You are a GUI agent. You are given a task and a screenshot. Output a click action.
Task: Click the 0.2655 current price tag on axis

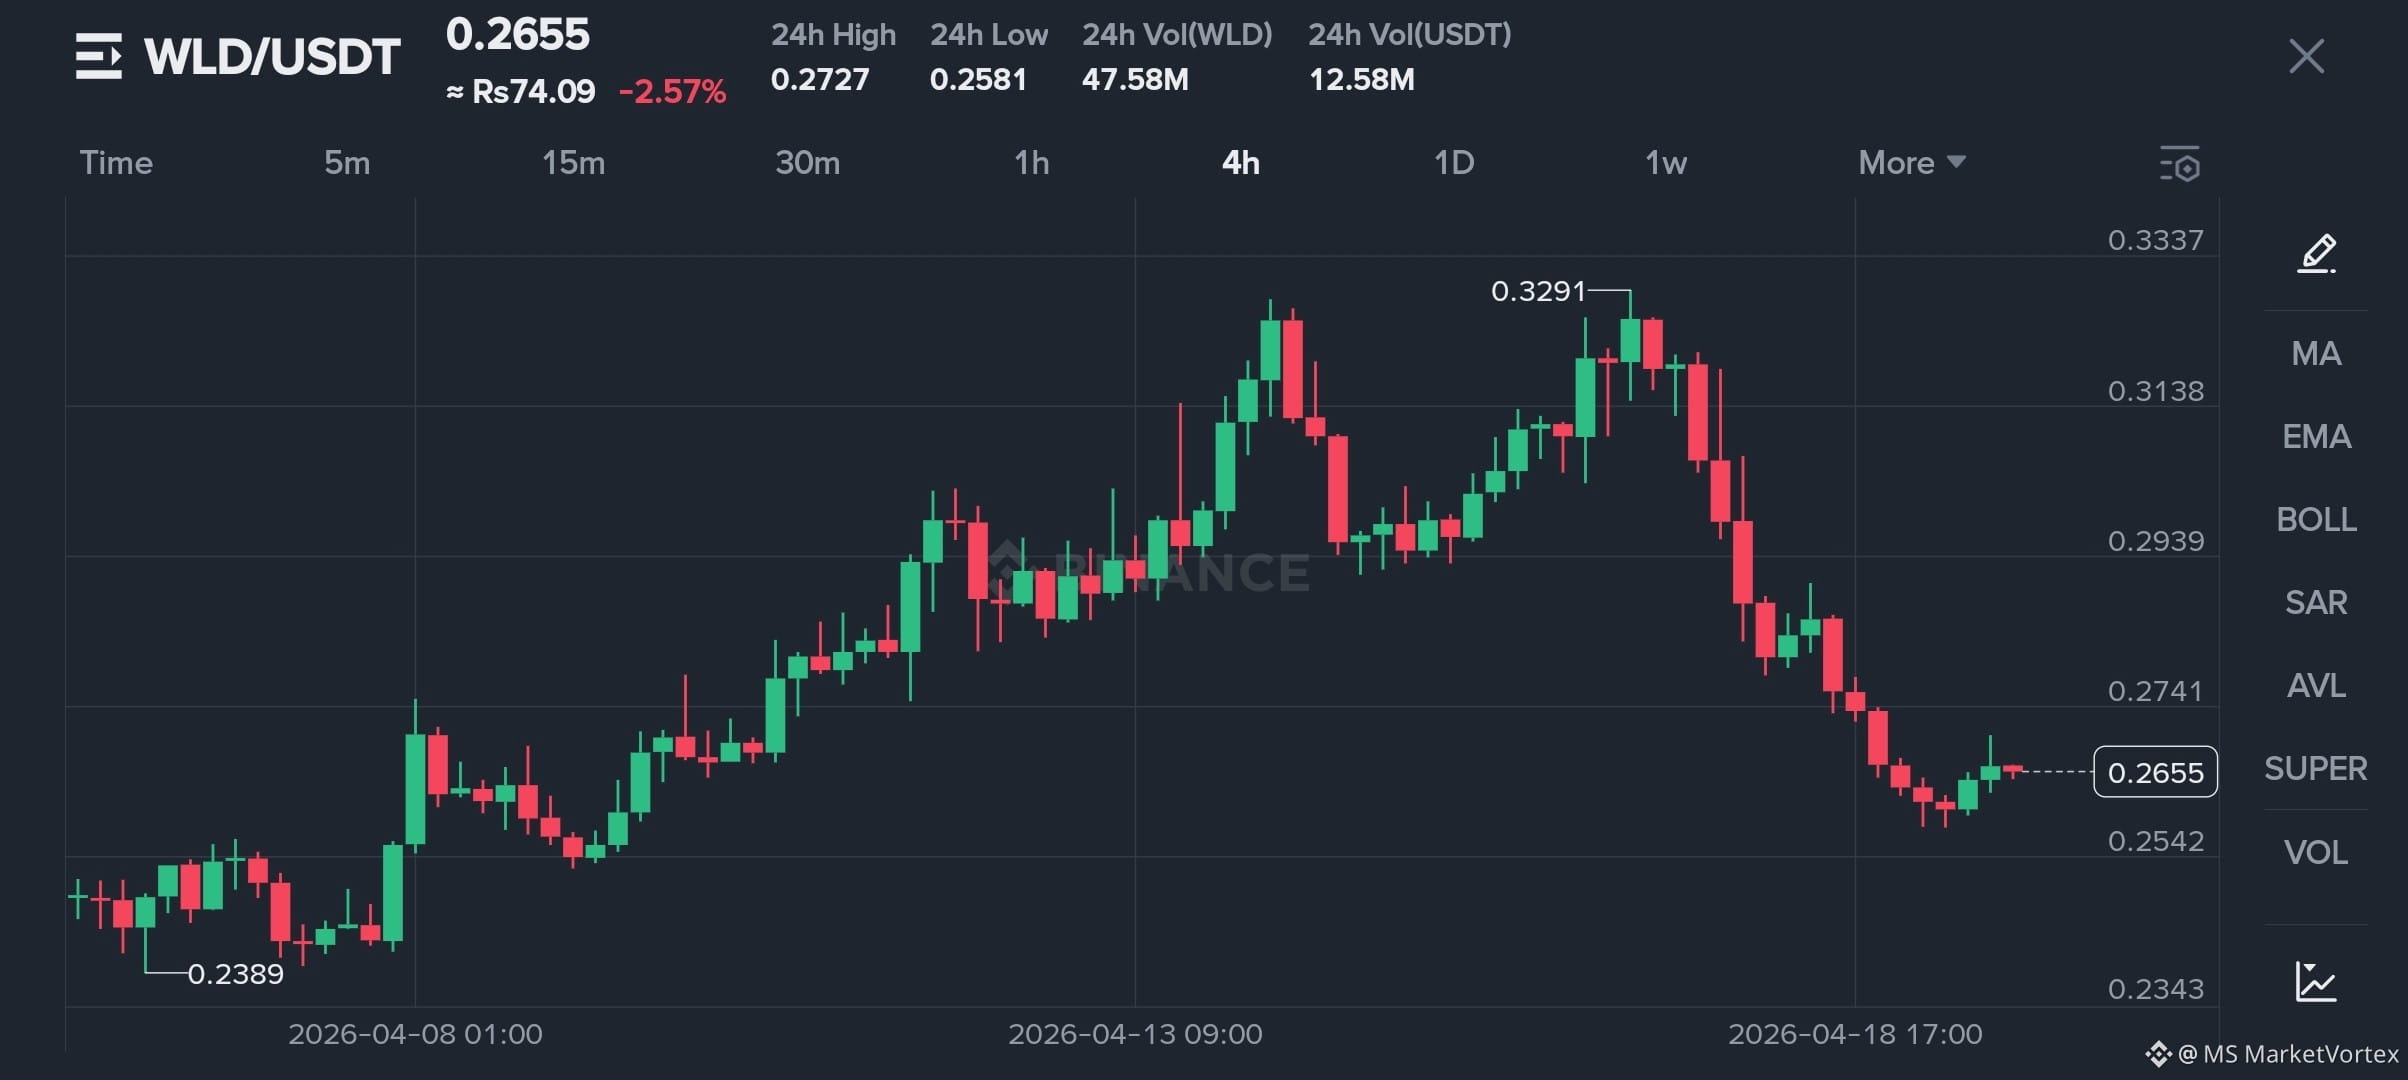(x=2155, y=772)
